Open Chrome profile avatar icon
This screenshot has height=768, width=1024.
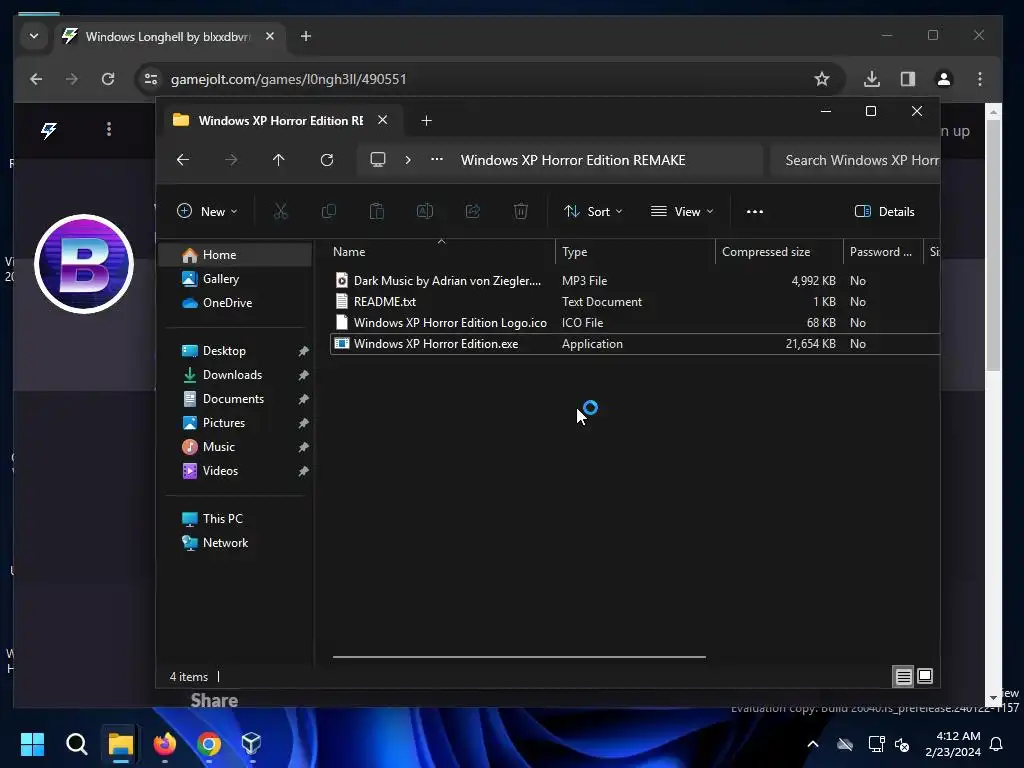pos(944,79)
